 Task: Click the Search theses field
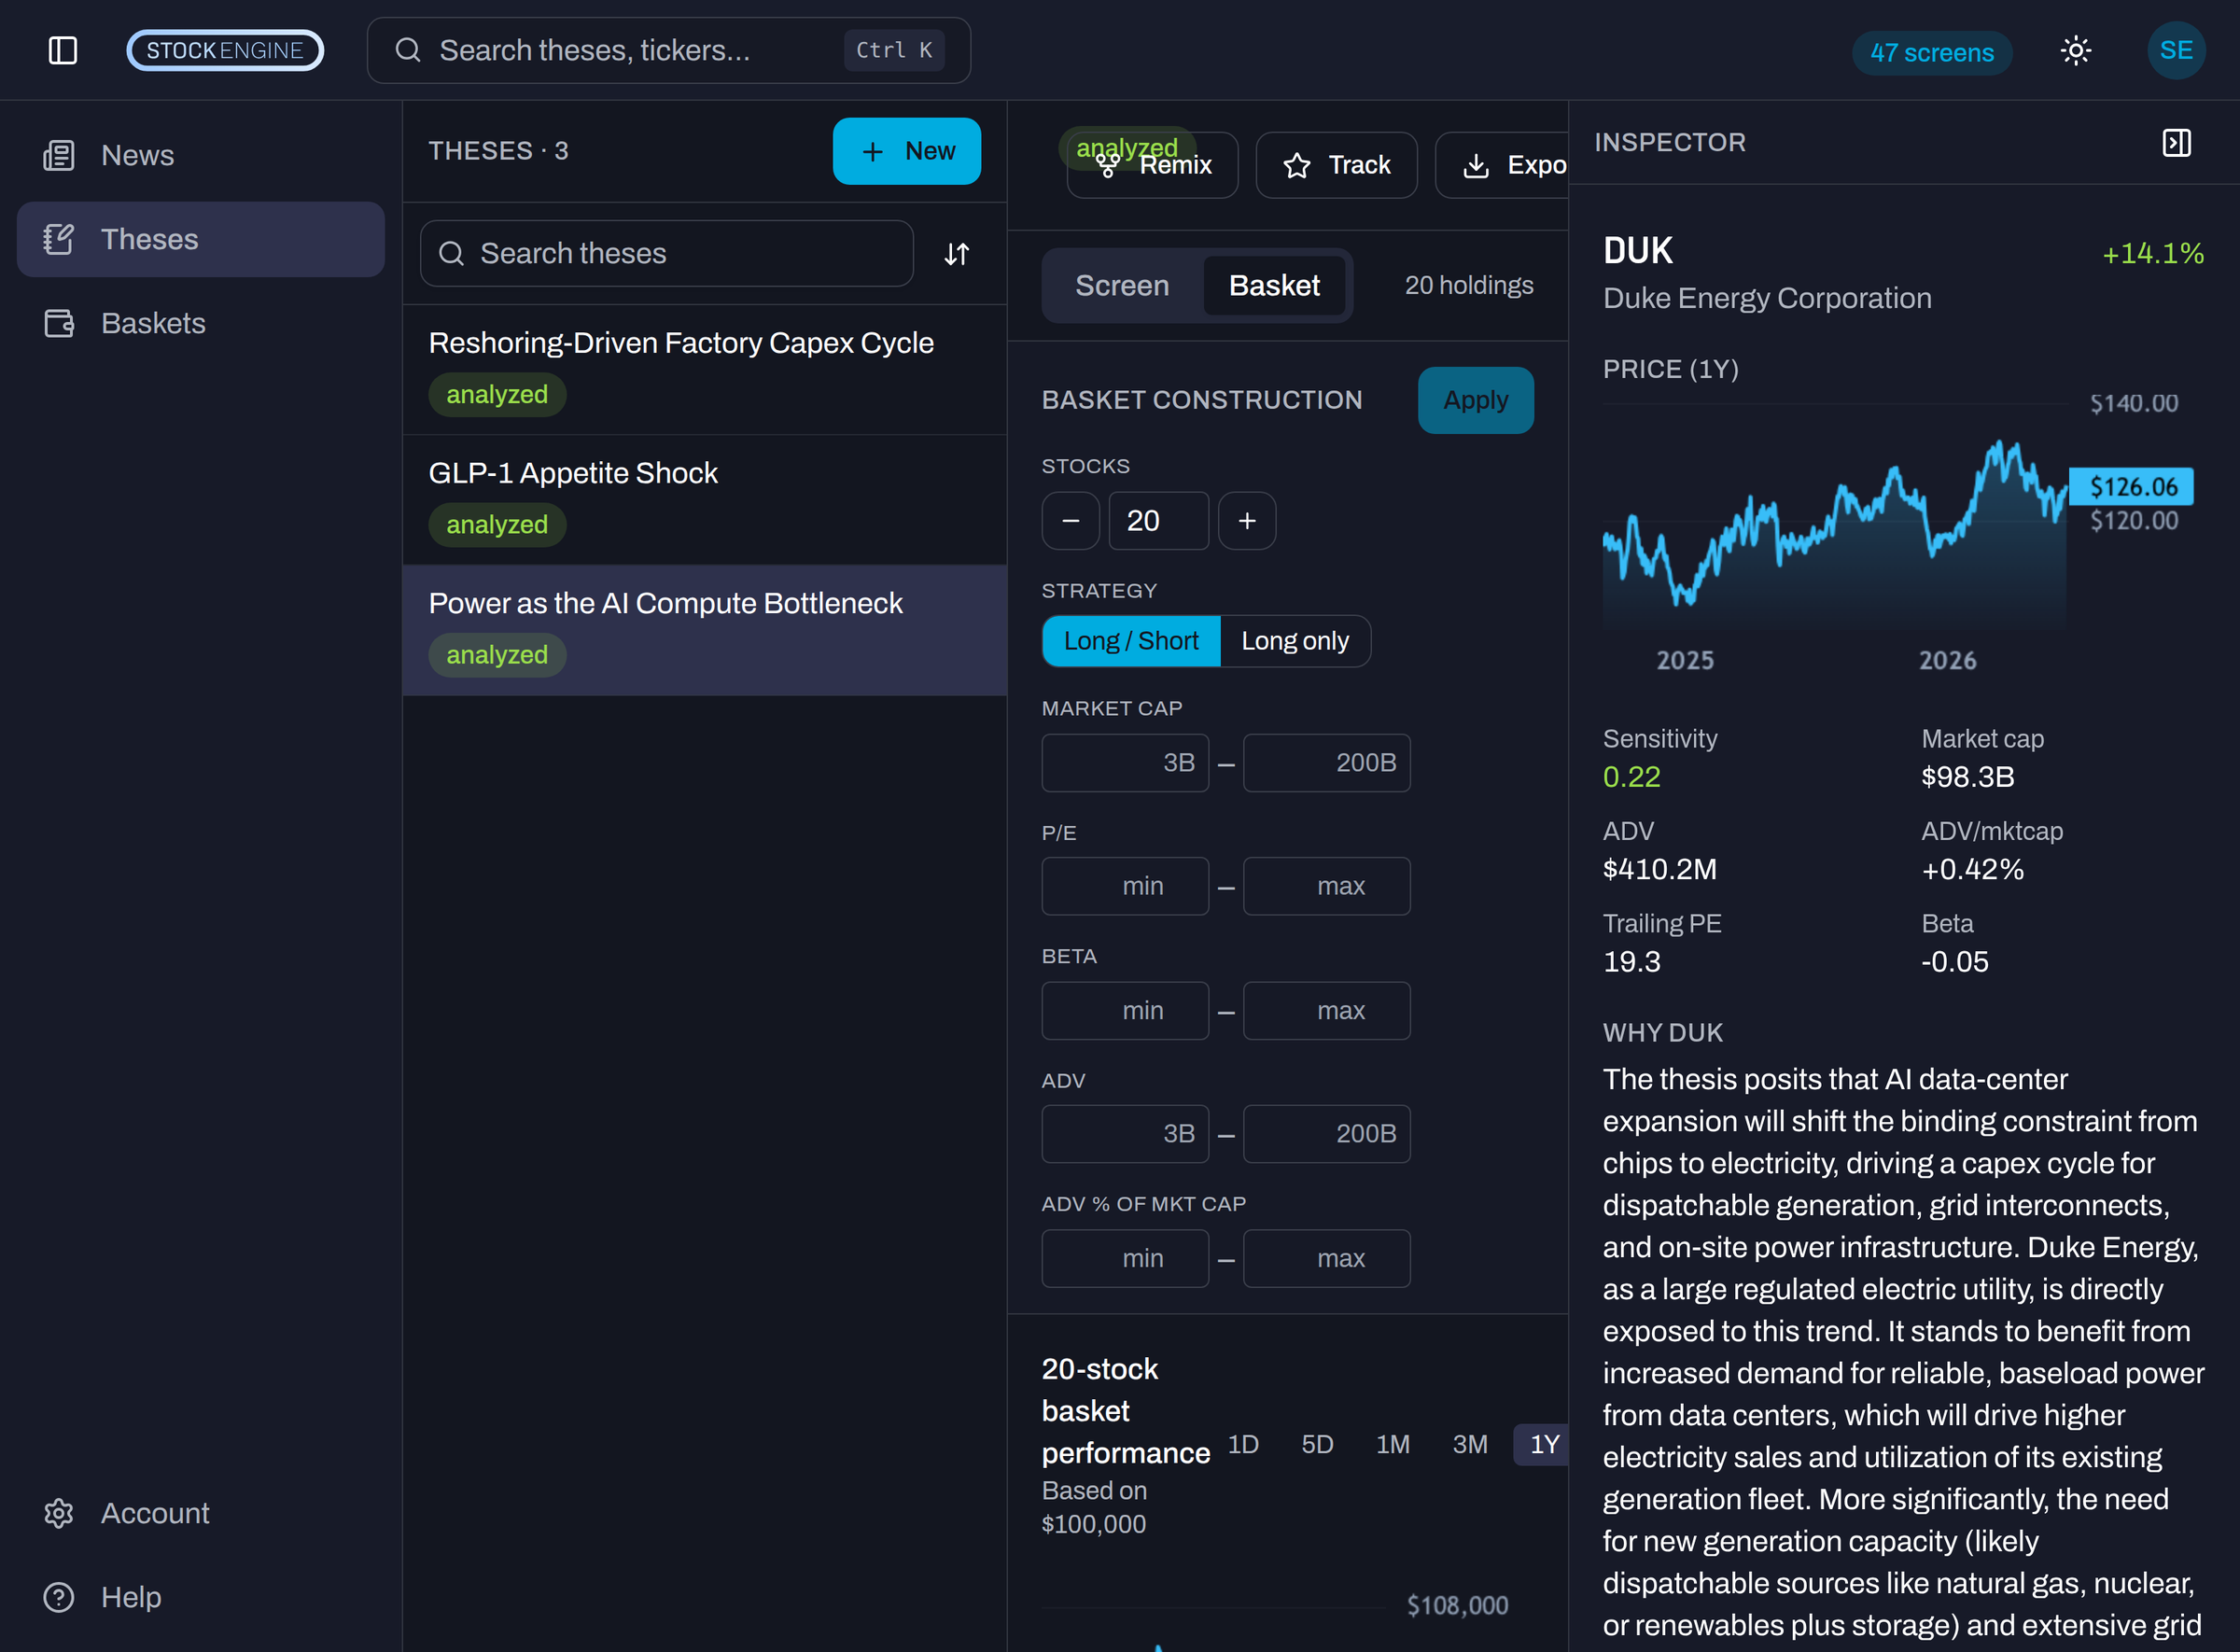tap(667, 253)
